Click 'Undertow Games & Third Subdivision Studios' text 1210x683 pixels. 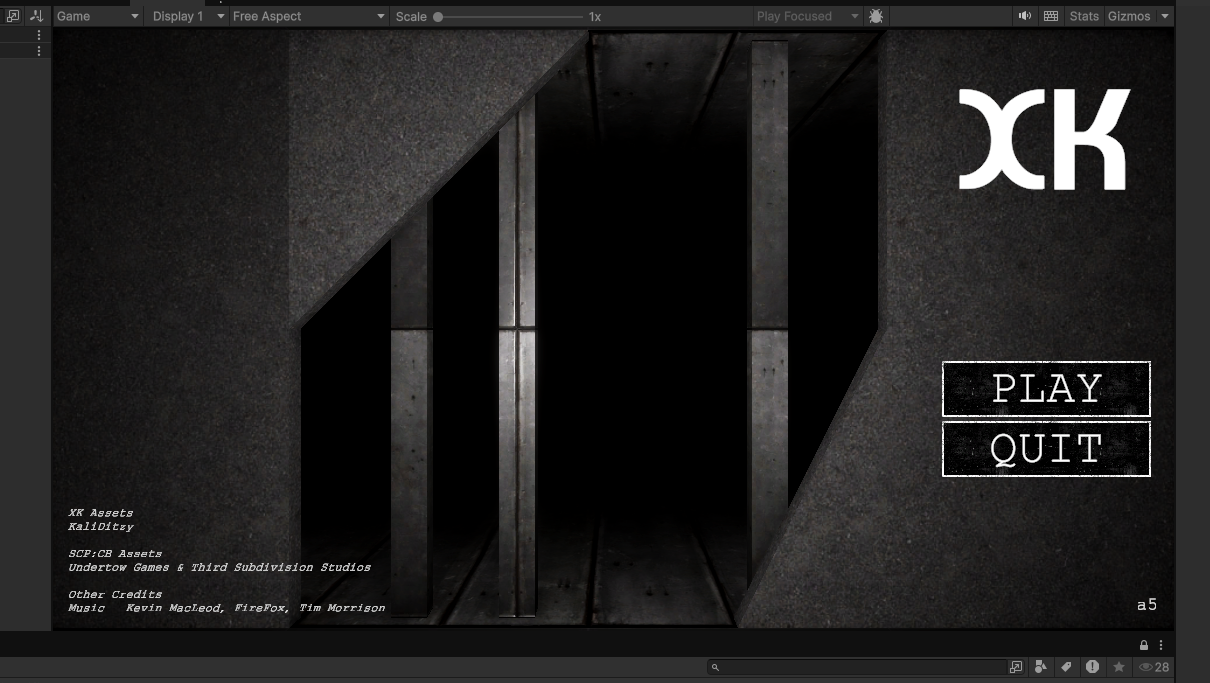219,567
